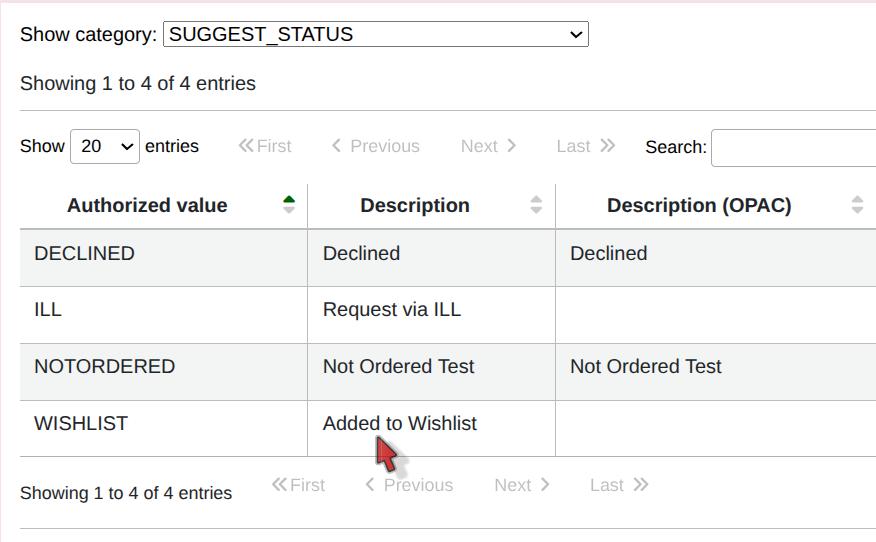Screen dimensions: 876x542
Task: Click the bottom First pagination button
Action: click(x=298, y=485)
